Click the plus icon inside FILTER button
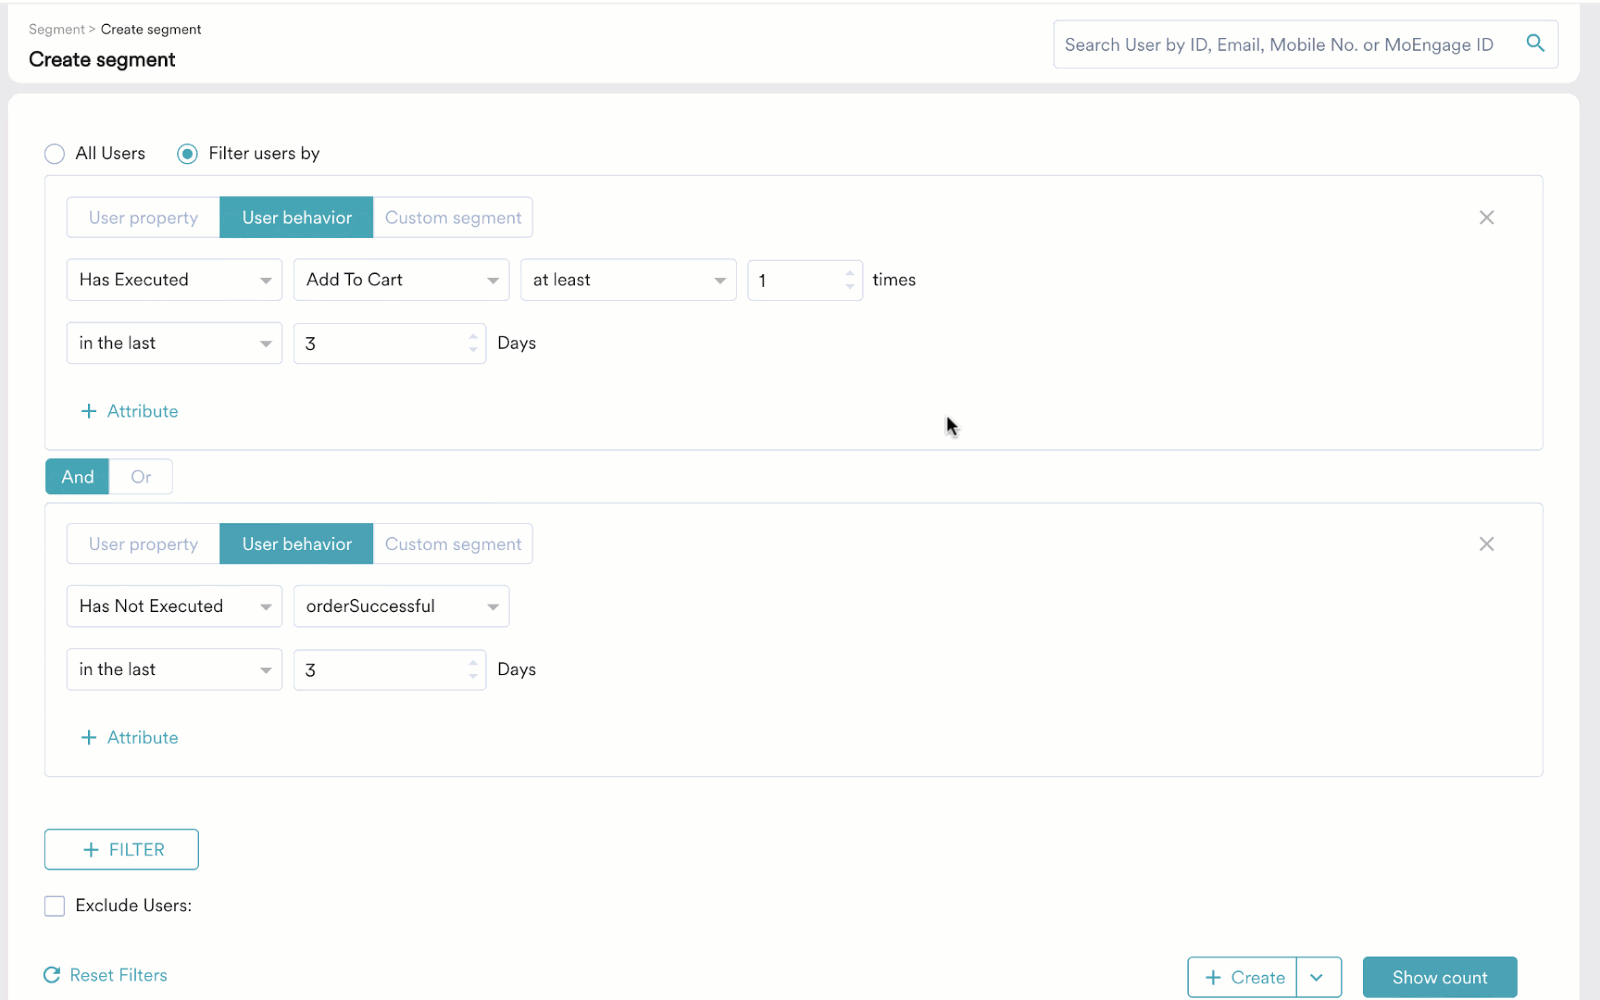This screenshot has height=1000, width=1600. tap(91, 849)
